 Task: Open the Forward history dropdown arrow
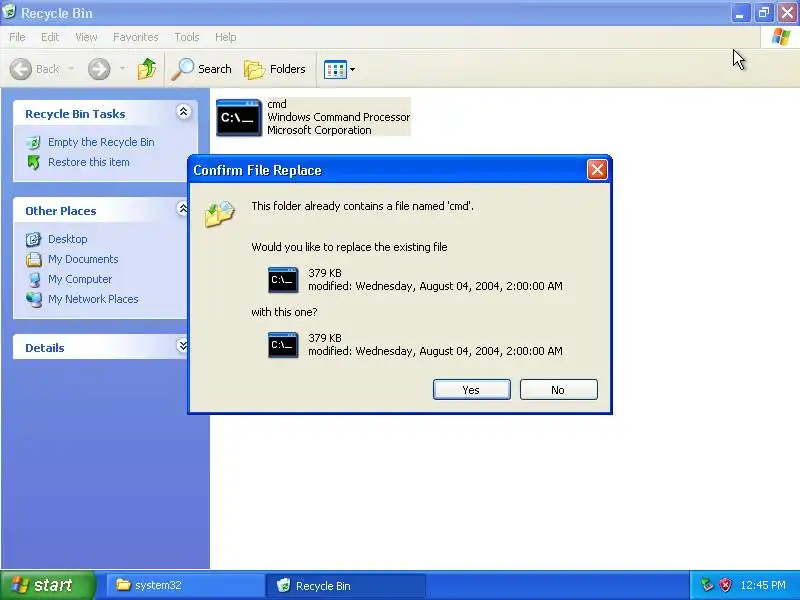[x=122, y=69]
